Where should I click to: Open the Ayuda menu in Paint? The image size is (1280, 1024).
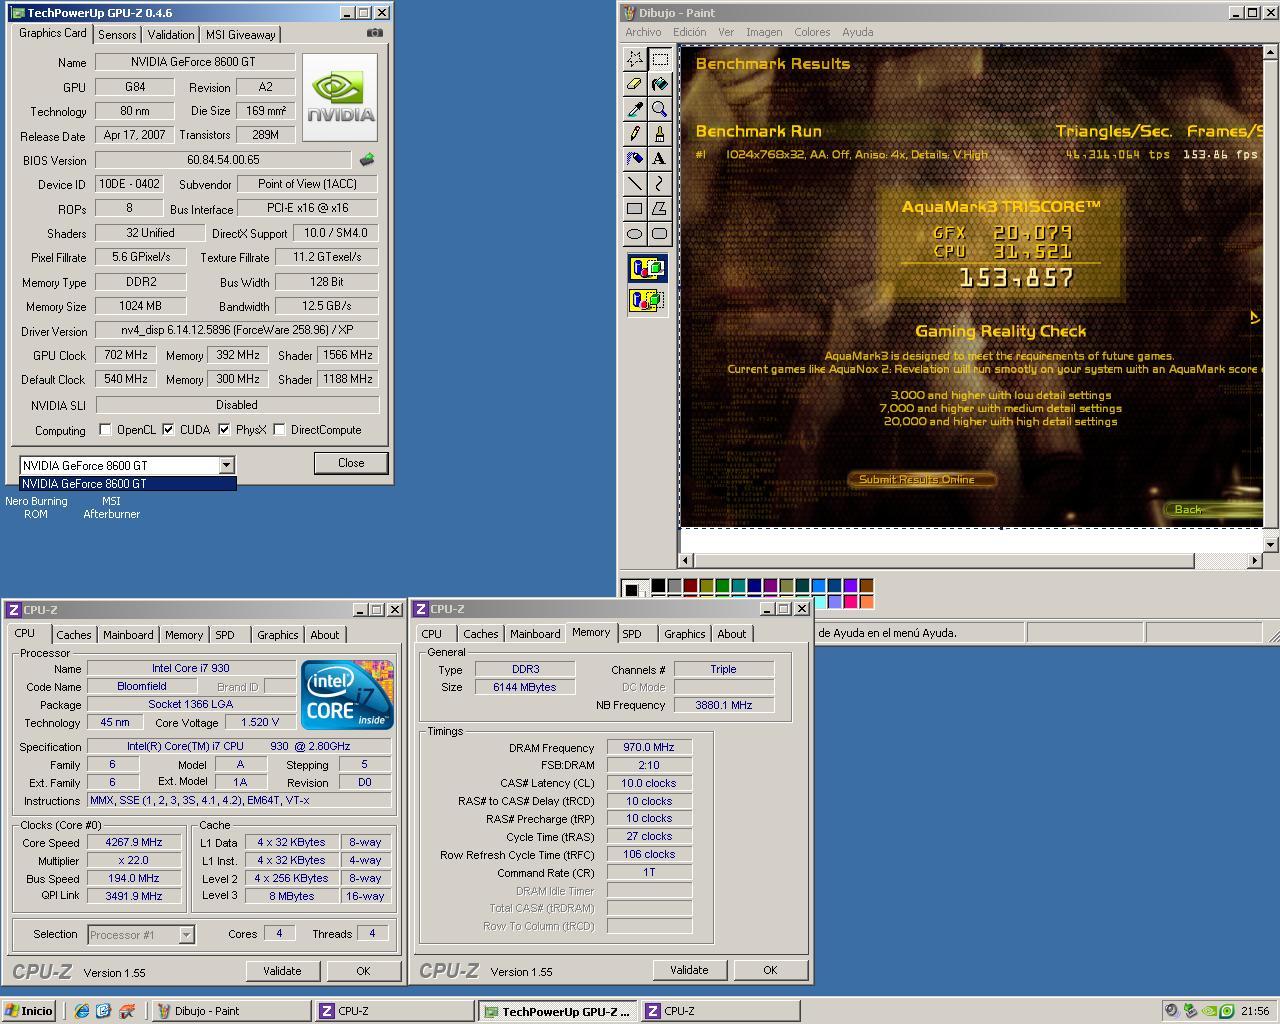(857, 32)
